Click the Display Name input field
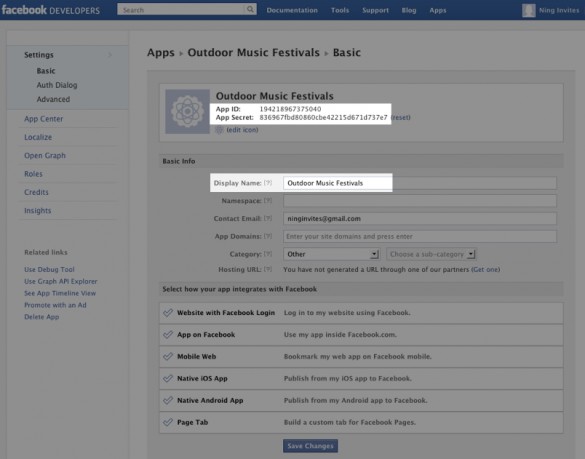The image size is (585, 459). (420, 183)
